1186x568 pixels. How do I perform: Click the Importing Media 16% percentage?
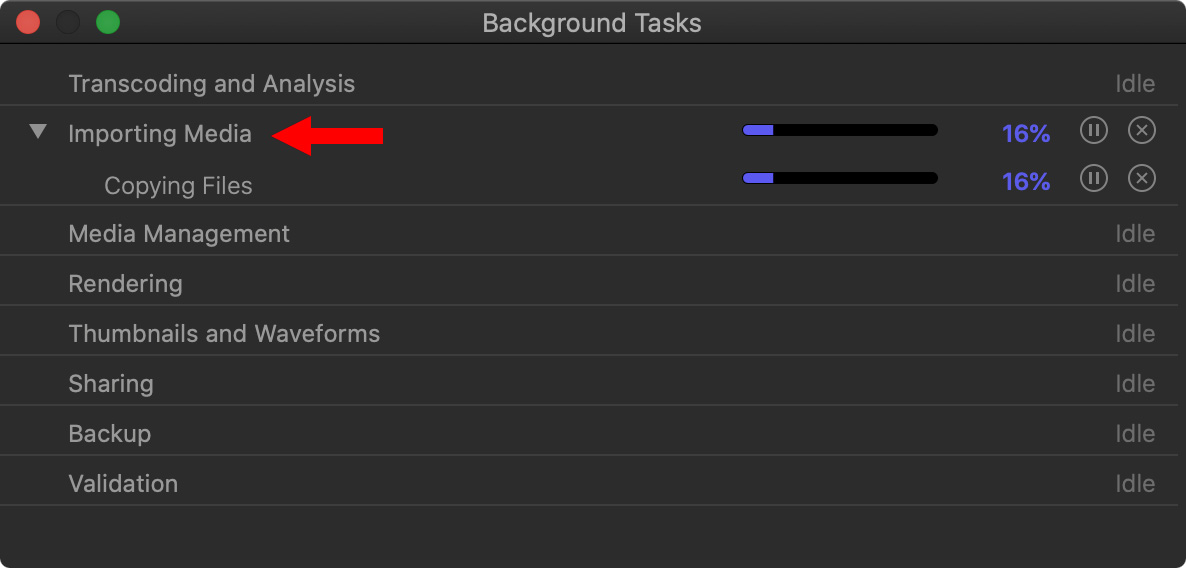click(1026, 134)
